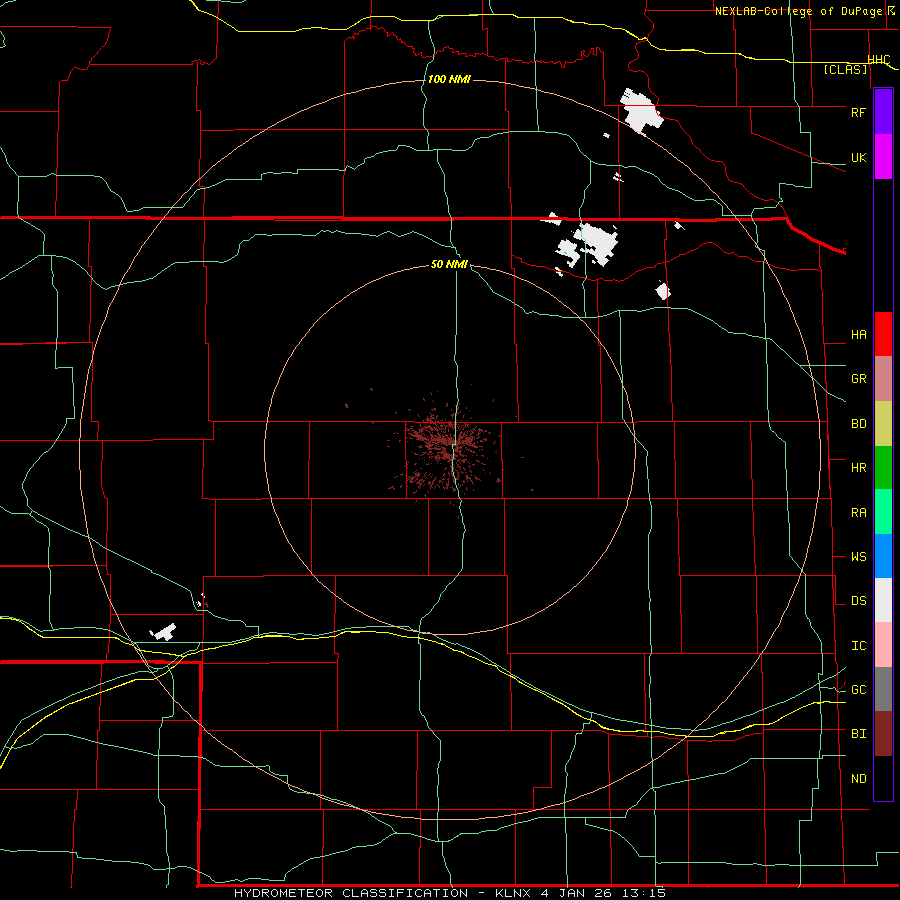Click the HR legend label text
The image size is (900, 900).
858,468
